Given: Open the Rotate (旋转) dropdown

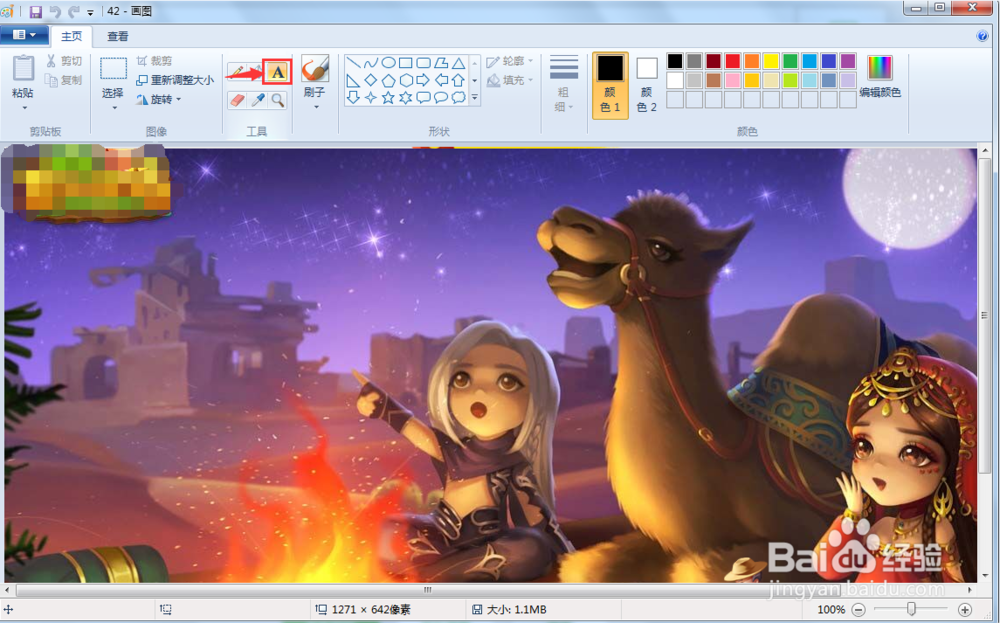Looking at the screenshot, I should coord(159,99).
